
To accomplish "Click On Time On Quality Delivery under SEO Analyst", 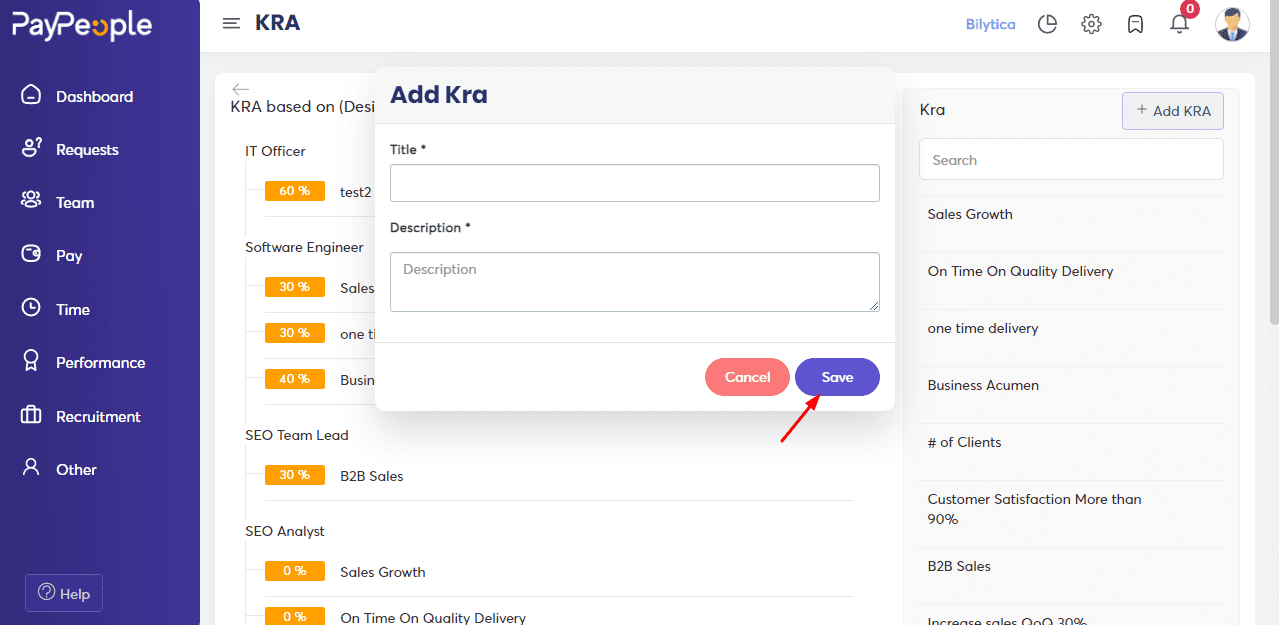I will (x=433, y=617).
